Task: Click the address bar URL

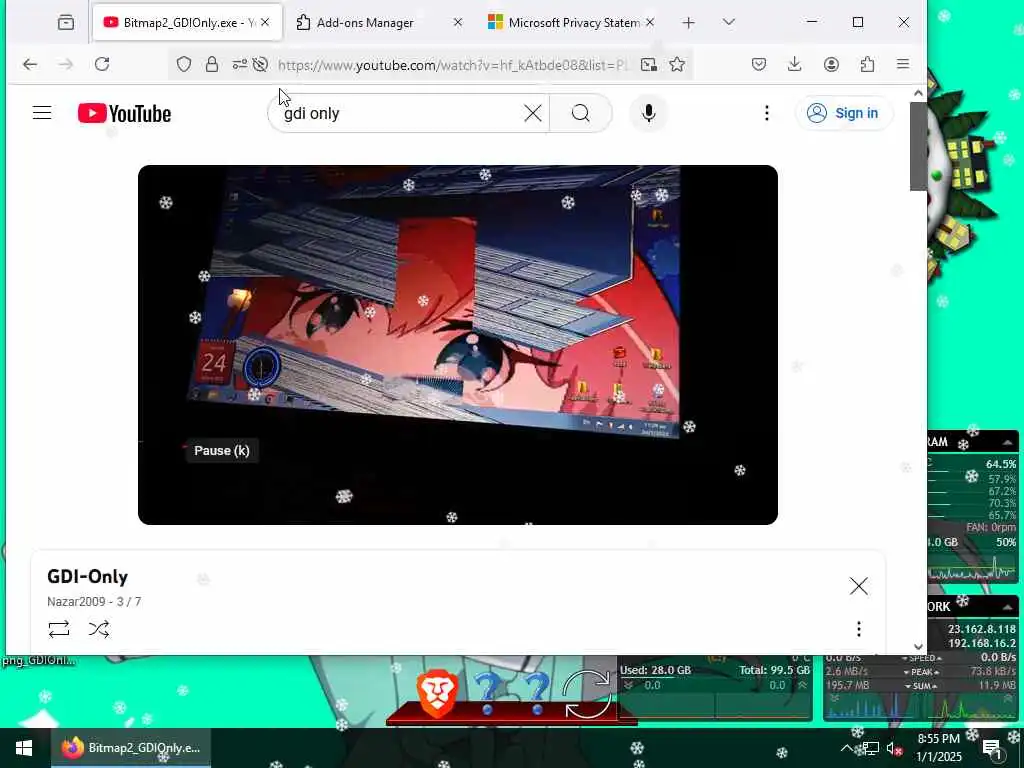Action: pyautogui.click(x=452, y=65)
